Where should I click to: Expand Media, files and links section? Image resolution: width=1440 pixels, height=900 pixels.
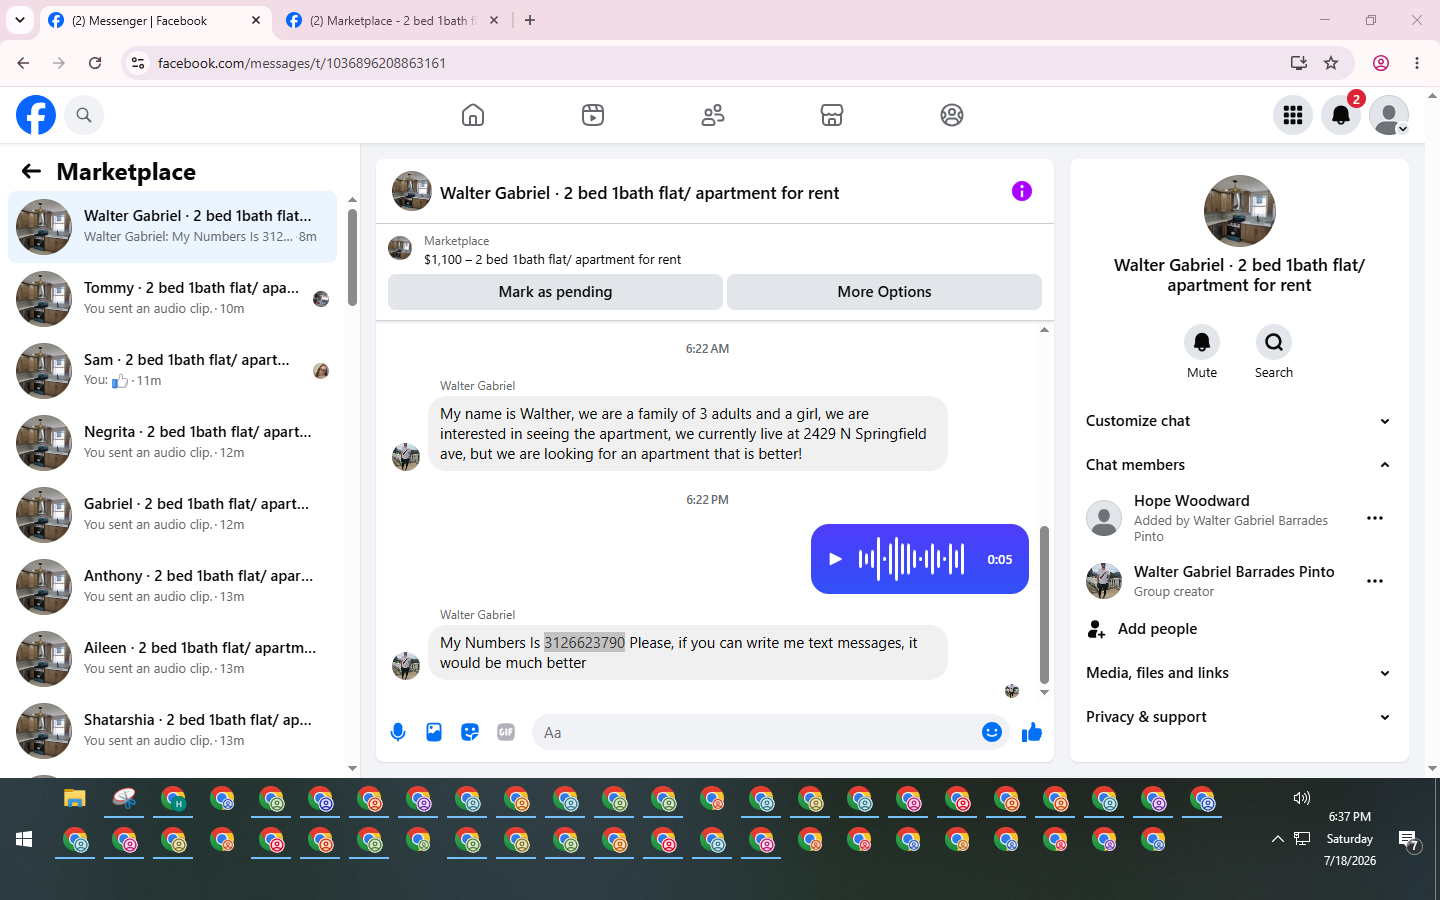1239,673
